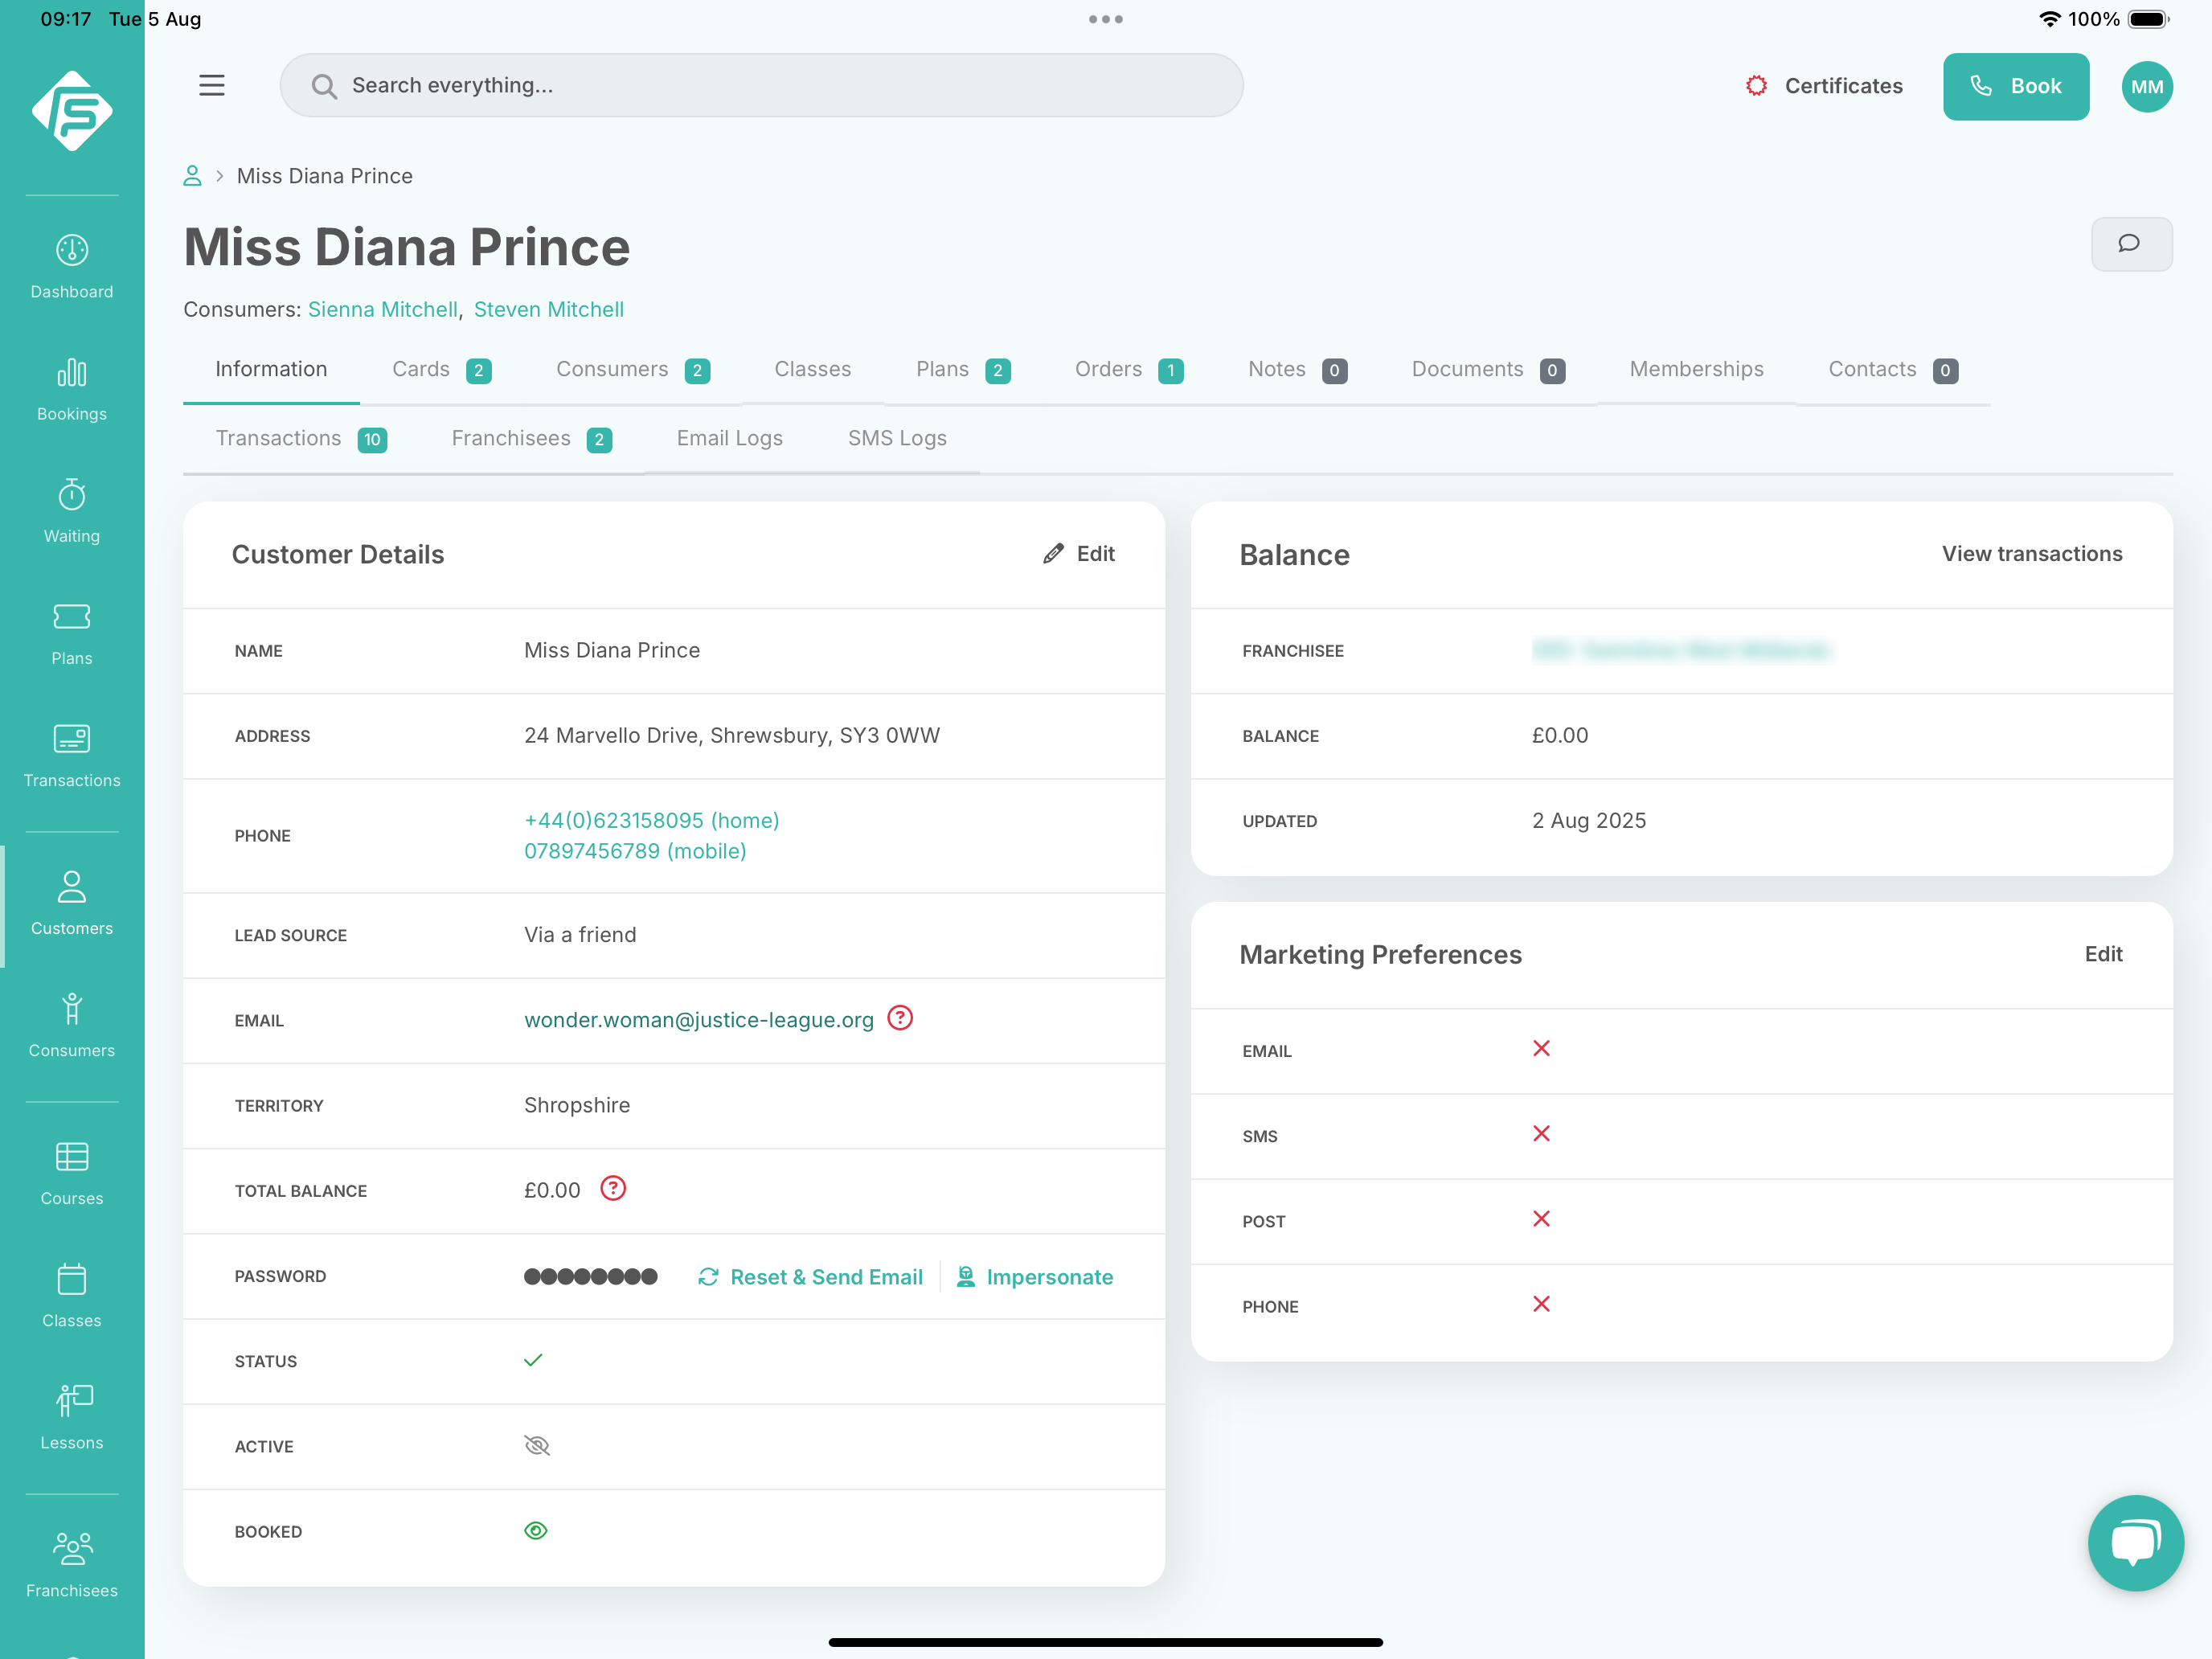Open the Waiting list stopwatch icon
Screen dimensions: 2212x1659
[72, 494]
